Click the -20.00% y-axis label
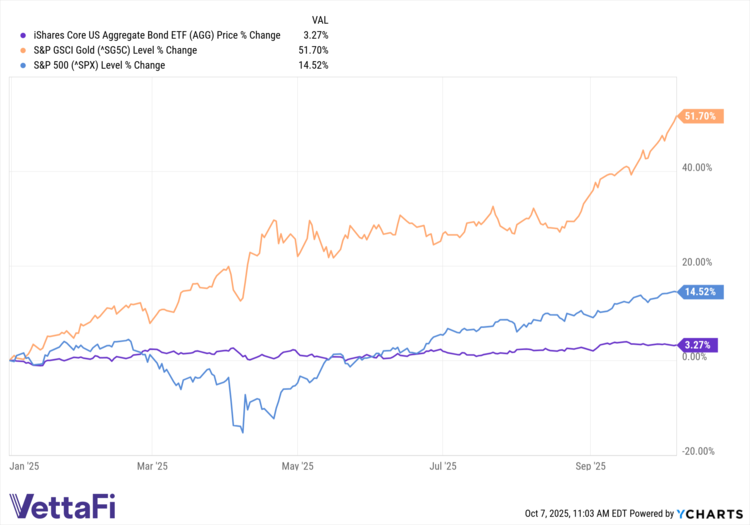This screenshot has height=525, width=750. coord(697,451)
